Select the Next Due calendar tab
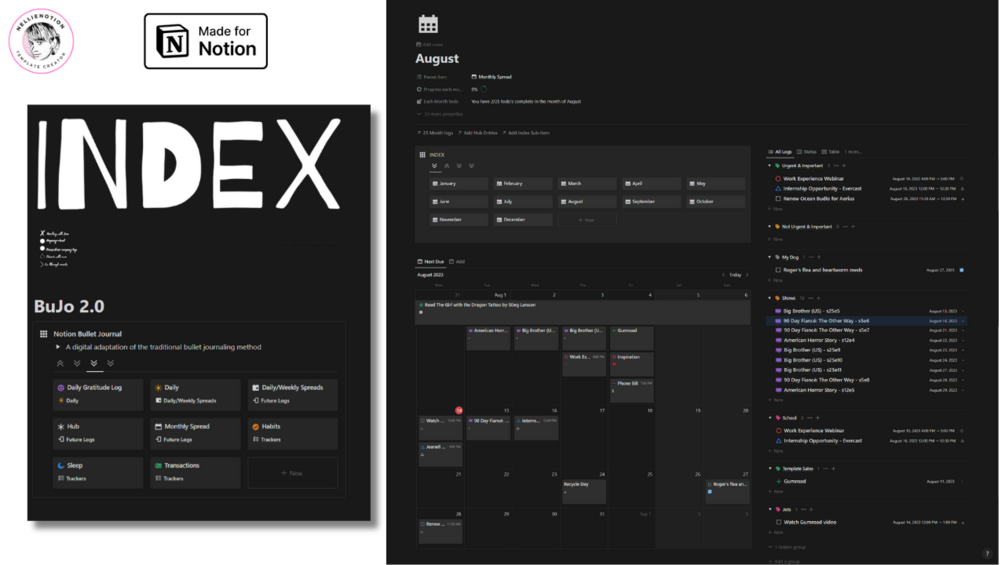 click(430, 261)
